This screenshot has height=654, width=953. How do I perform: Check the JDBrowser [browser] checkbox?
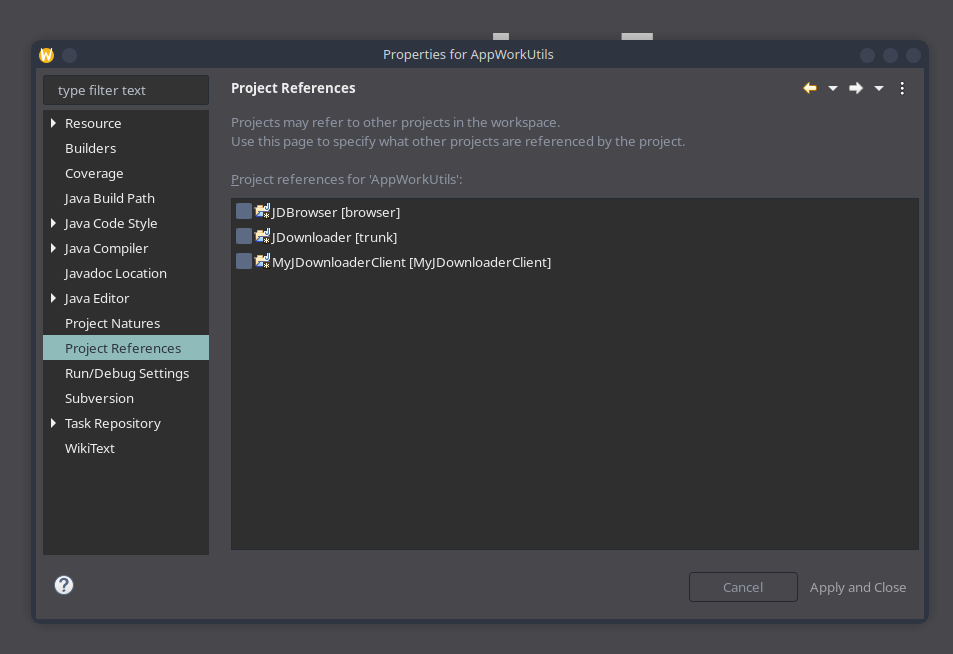point(244,211)
